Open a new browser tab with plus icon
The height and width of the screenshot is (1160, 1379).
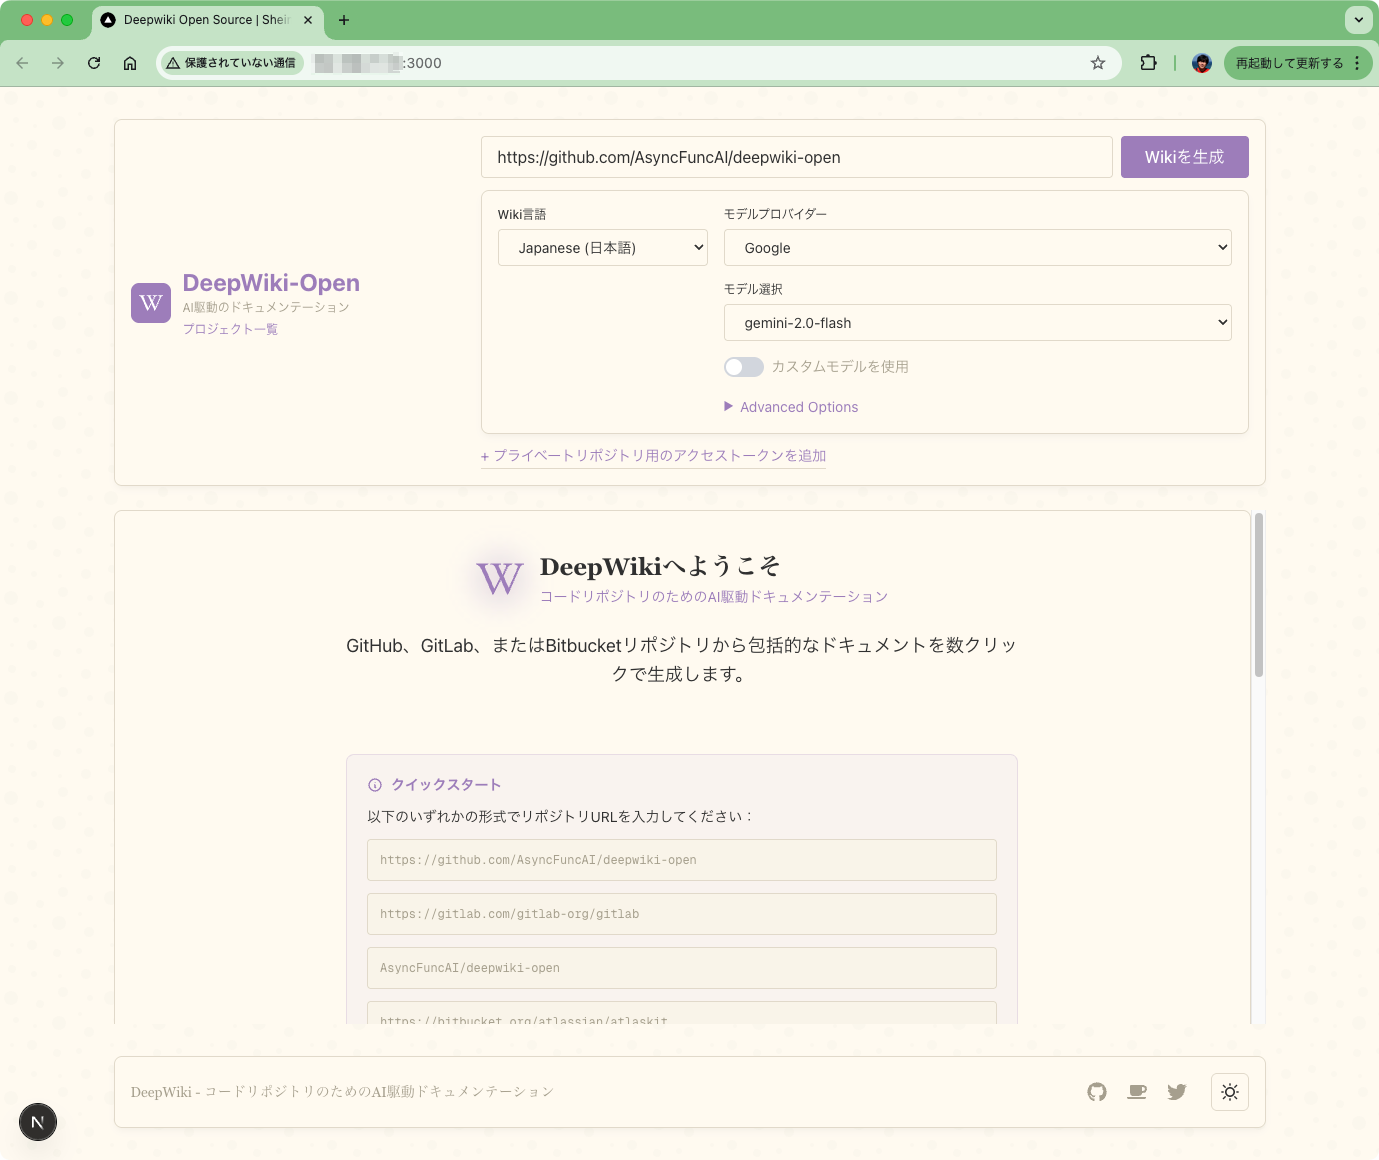click(344, 20)
